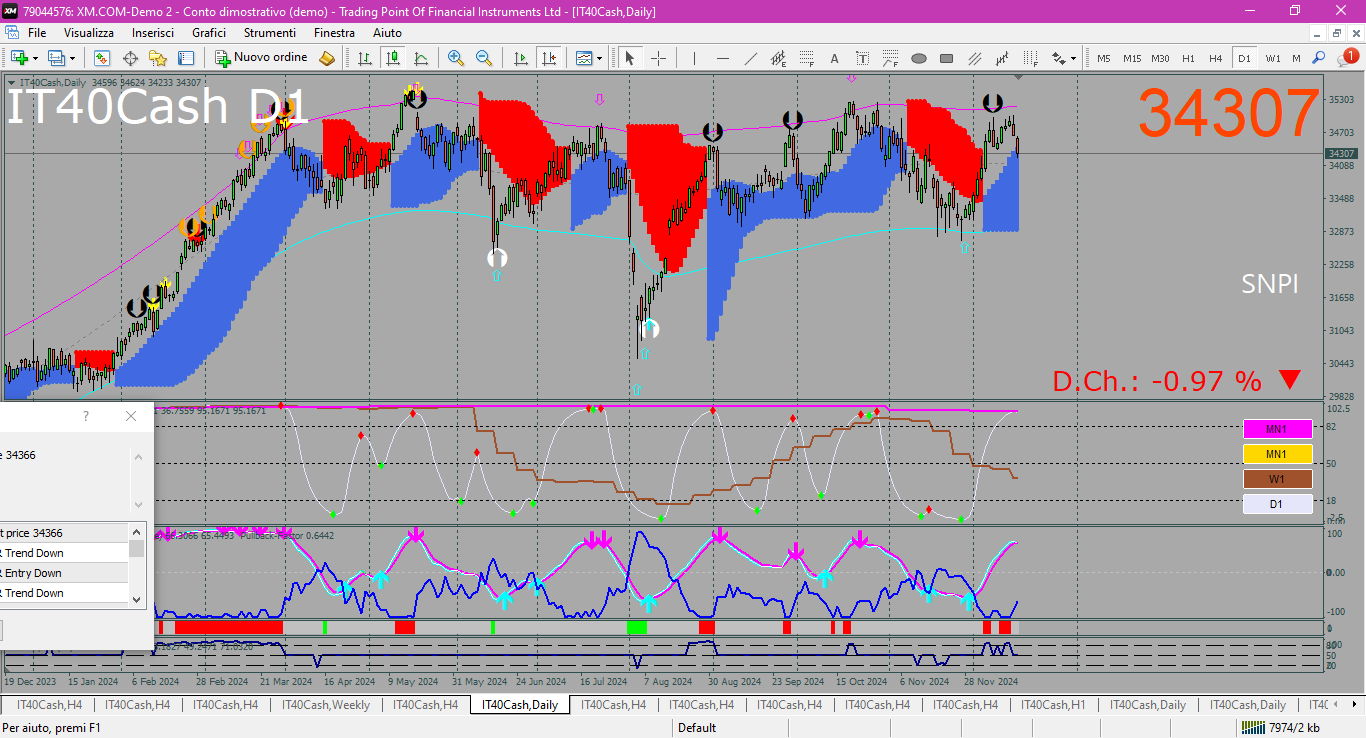Switch to line chart display

[x=421, y=58]
